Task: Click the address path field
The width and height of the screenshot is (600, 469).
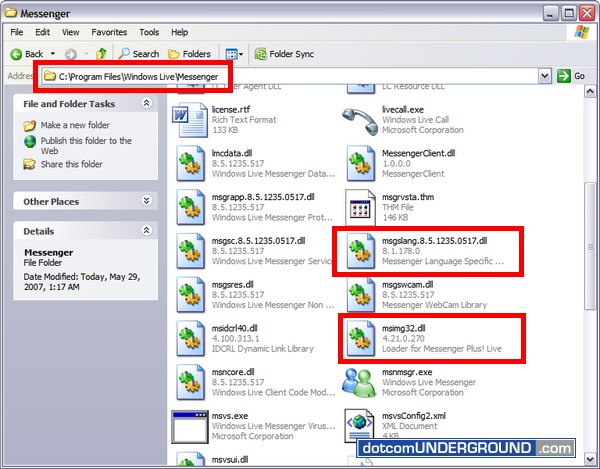Action: [x=289, y=76]
